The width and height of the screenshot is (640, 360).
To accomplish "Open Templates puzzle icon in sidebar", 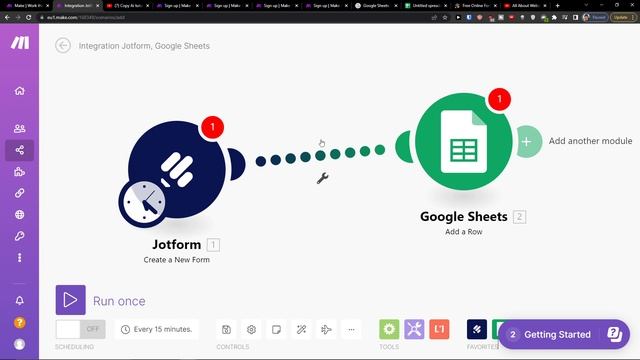I will click(x=20, y=171).
